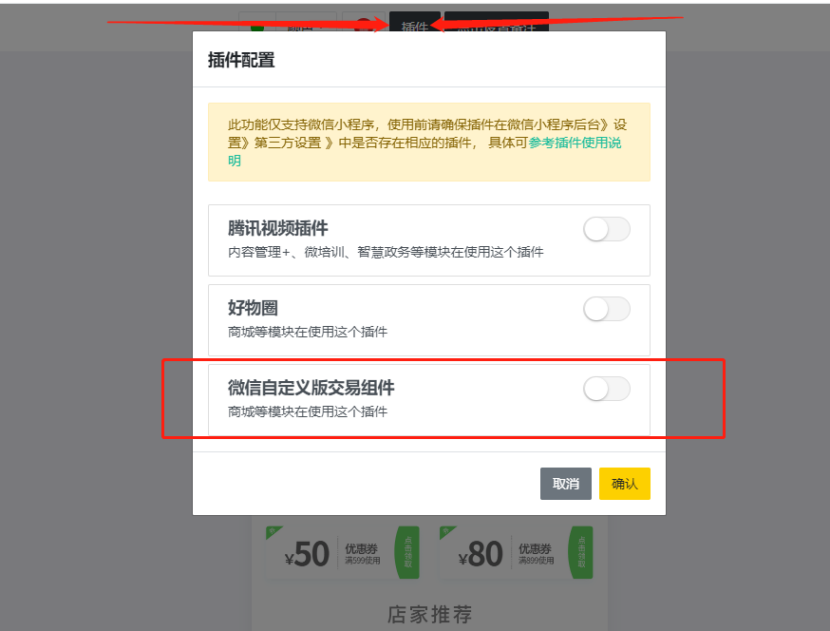Turn on the 好物圈 plugin switch
830x631 pixels.
pos(607,309)
